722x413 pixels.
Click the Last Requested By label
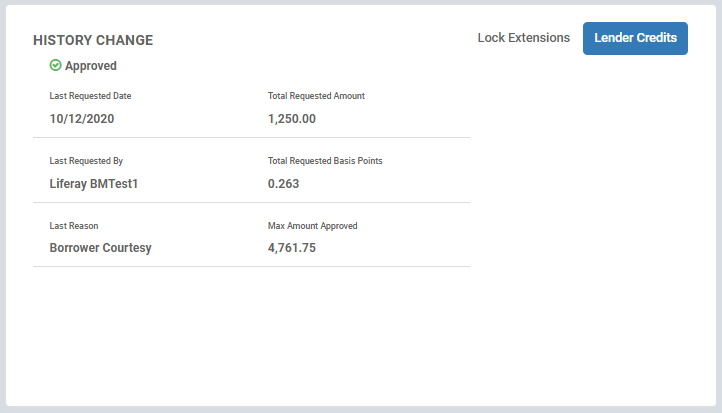(x=86, y=161)
